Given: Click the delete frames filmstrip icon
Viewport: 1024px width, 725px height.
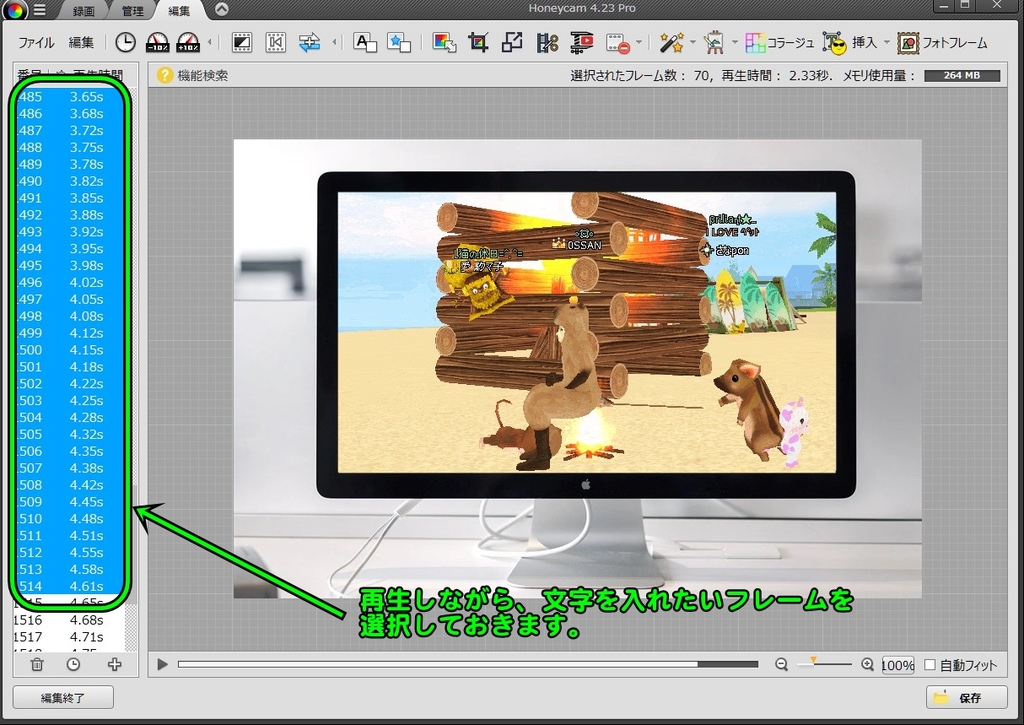Looking at the screenshot, I should click(617, 43).
